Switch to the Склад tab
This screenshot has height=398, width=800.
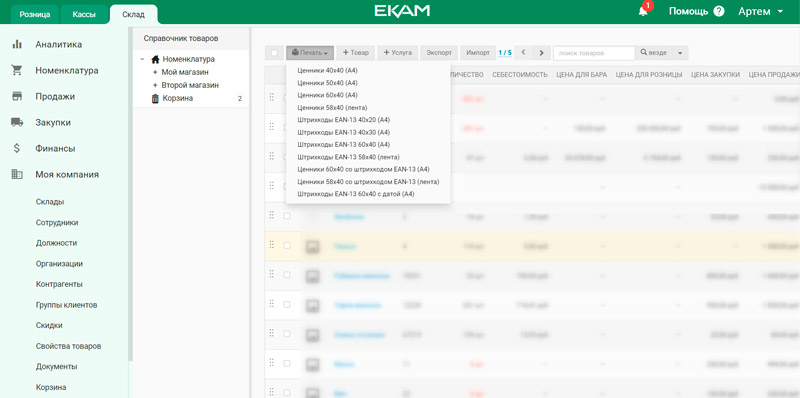(x=134, y=14)
